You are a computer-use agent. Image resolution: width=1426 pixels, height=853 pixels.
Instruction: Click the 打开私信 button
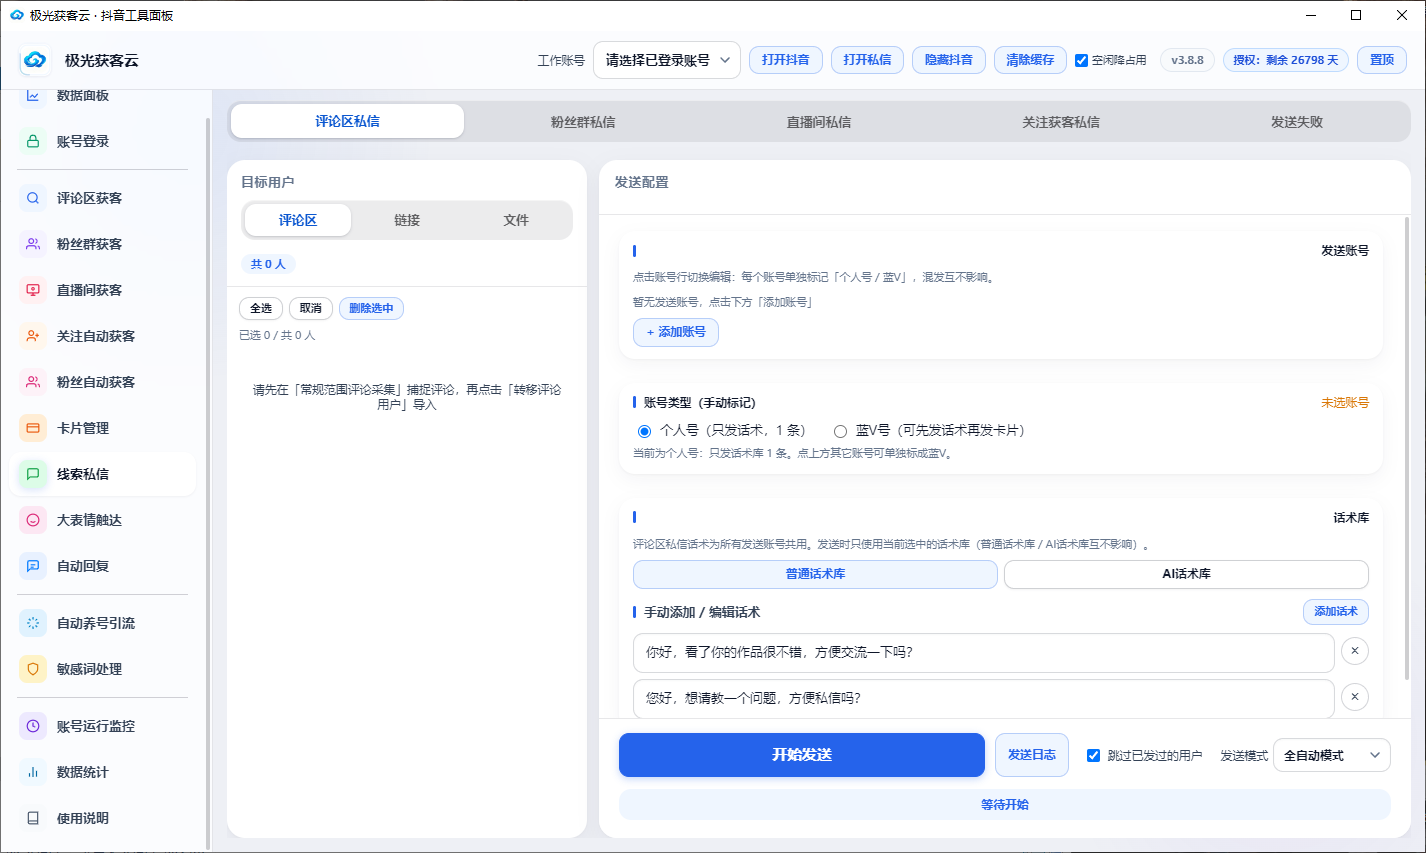click(867, 60)
